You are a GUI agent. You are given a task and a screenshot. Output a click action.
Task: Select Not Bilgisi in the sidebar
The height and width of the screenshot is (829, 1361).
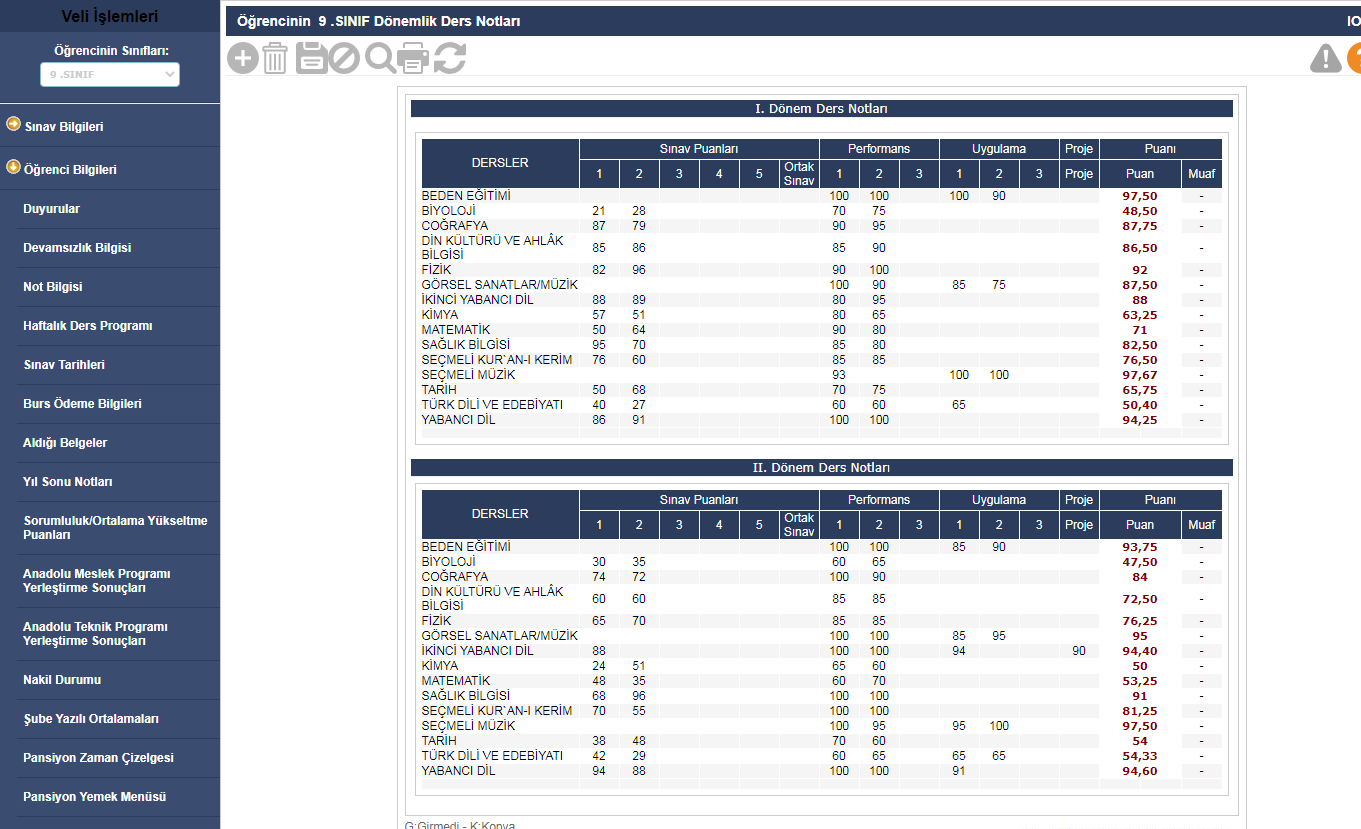(53, 287)
